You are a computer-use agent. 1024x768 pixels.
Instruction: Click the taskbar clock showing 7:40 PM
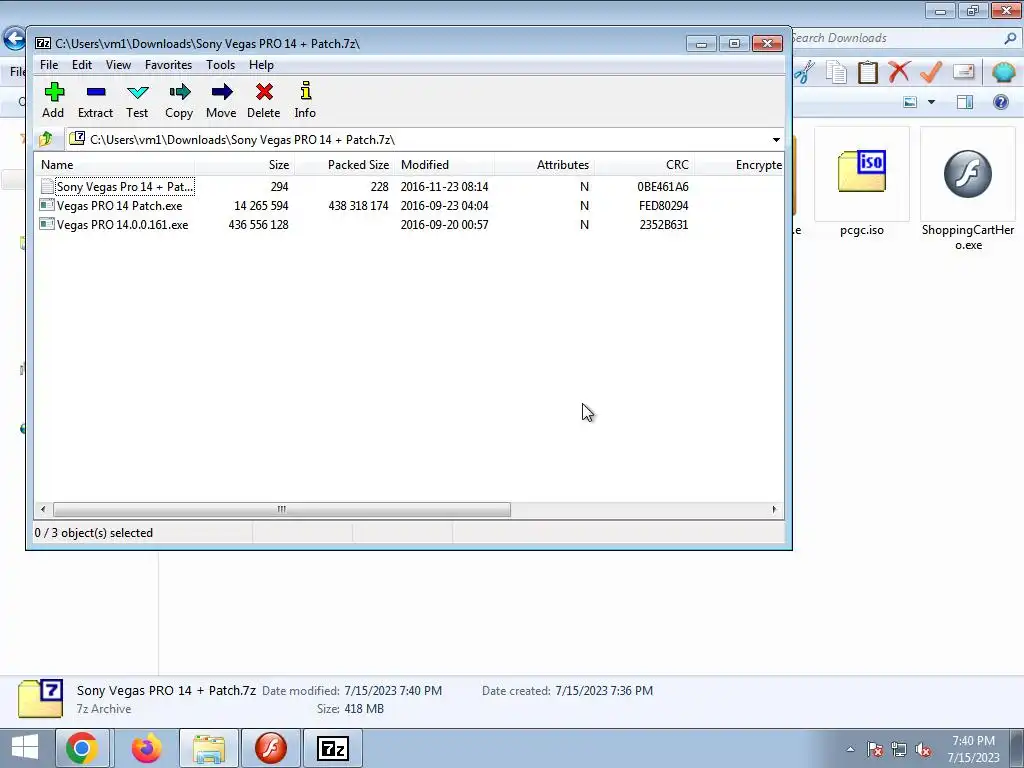click(973, 749)
